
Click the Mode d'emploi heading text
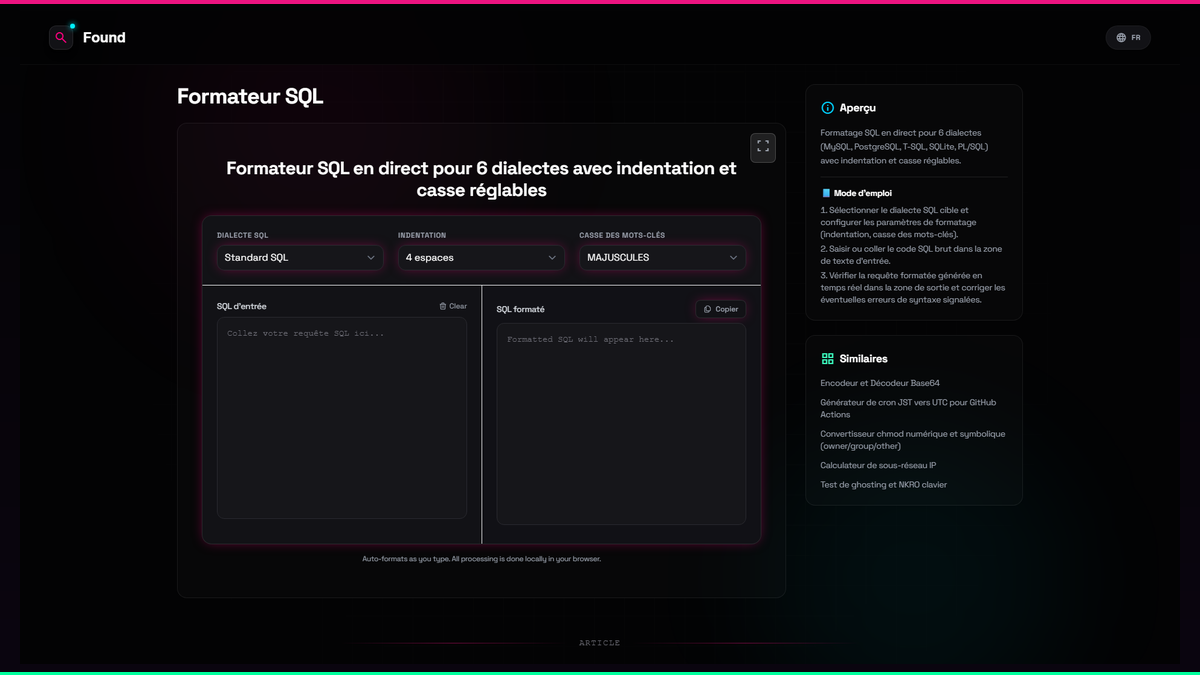(863, 193)
